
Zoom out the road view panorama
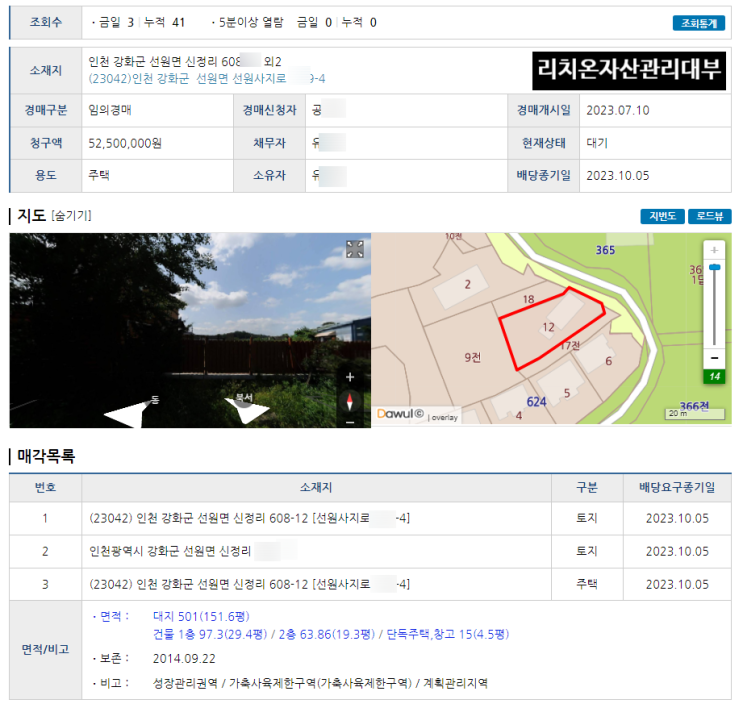350,422
